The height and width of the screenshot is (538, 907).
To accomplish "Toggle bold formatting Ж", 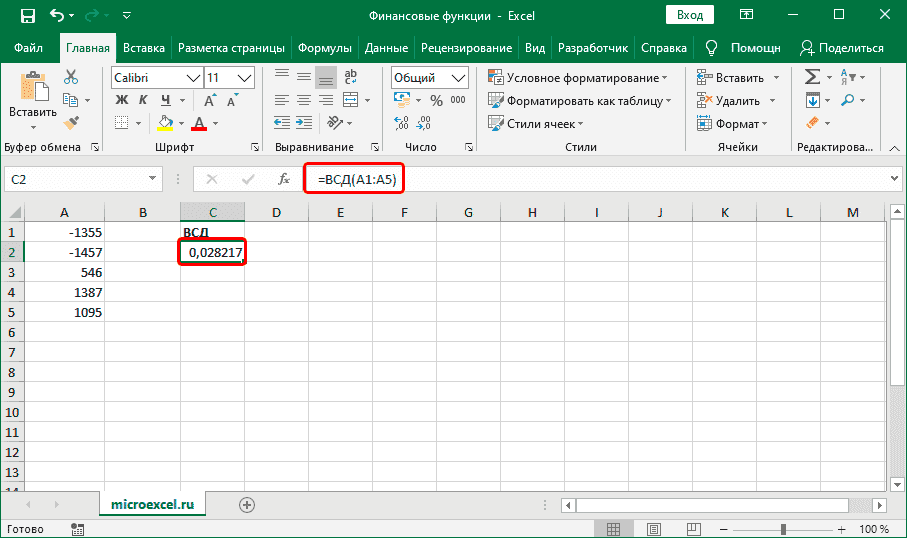I will coord(121,99).
